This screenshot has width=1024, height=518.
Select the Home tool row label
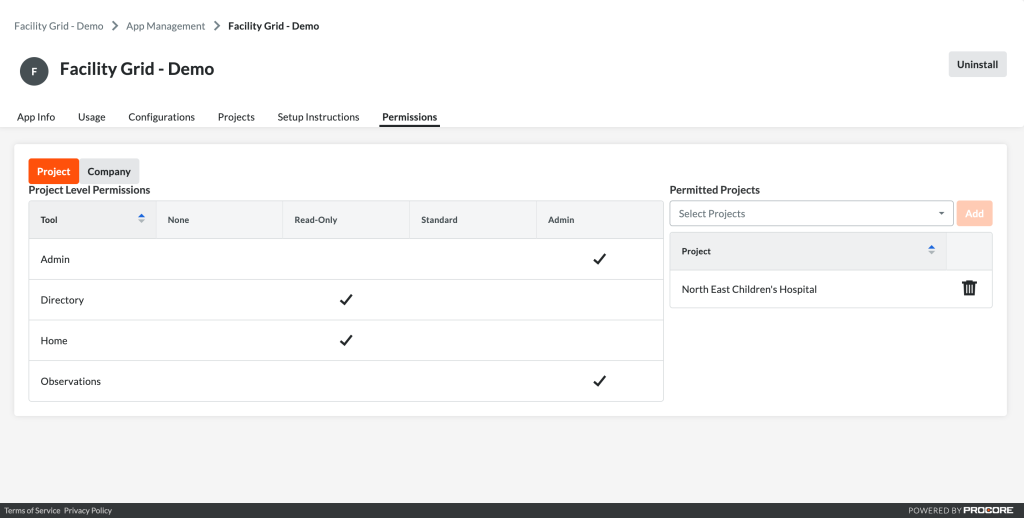pos(54,340)
